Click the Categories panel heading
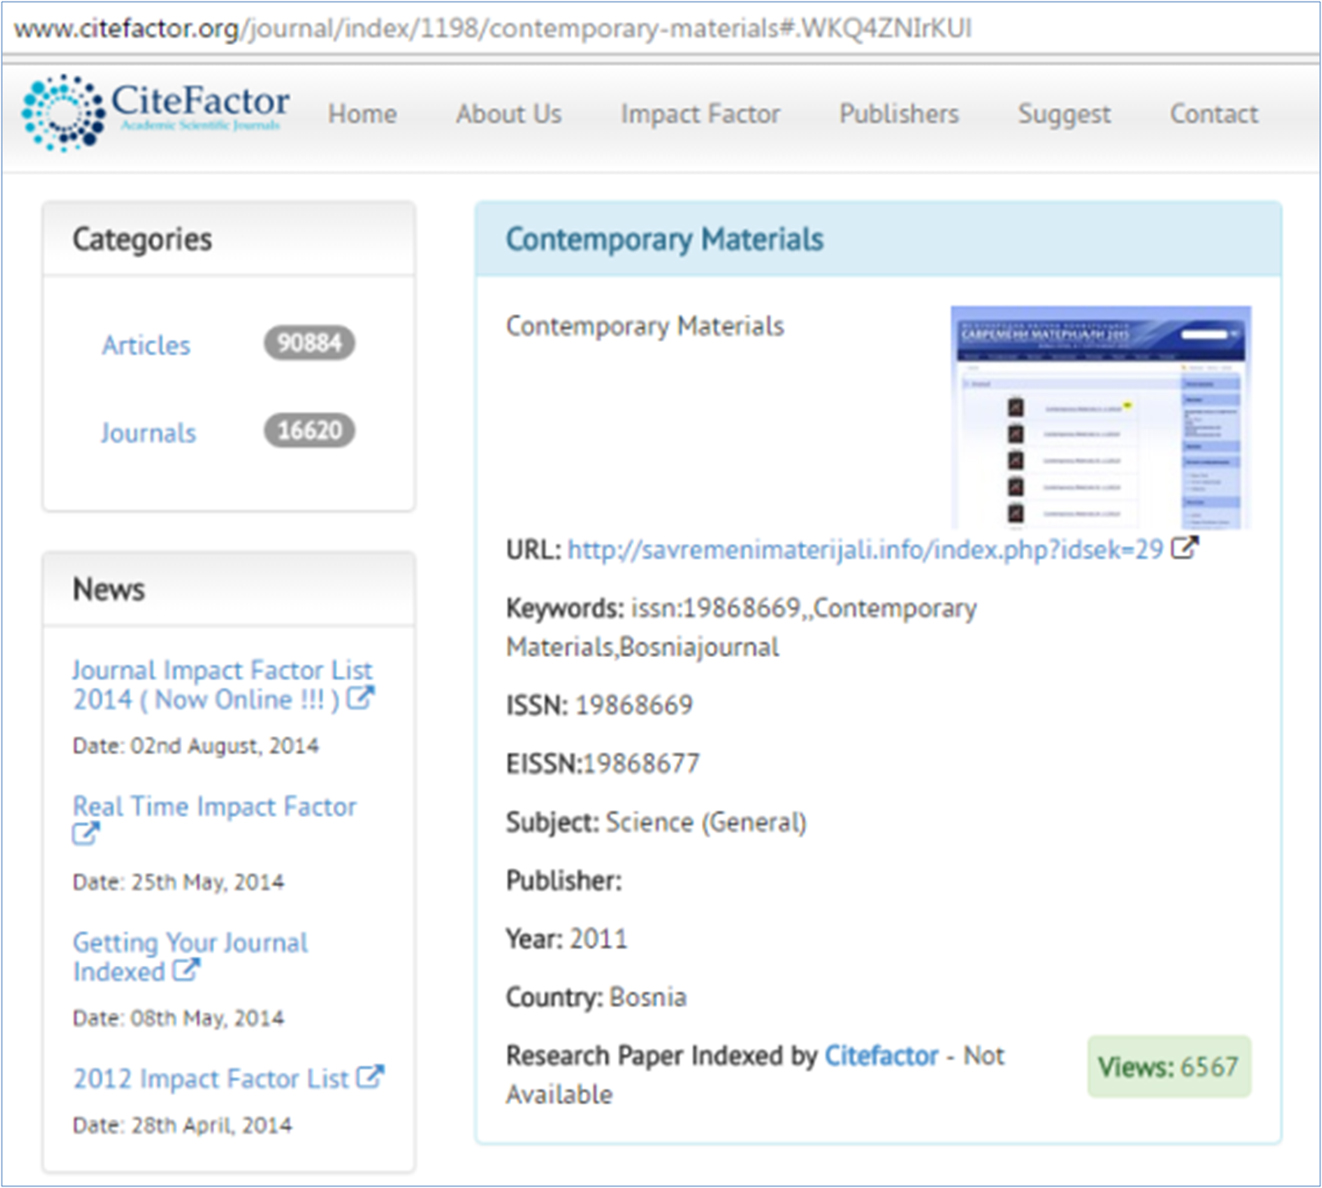This screenshot has height=1188, width=1322. pyautogui.click(x=142, y=239)
